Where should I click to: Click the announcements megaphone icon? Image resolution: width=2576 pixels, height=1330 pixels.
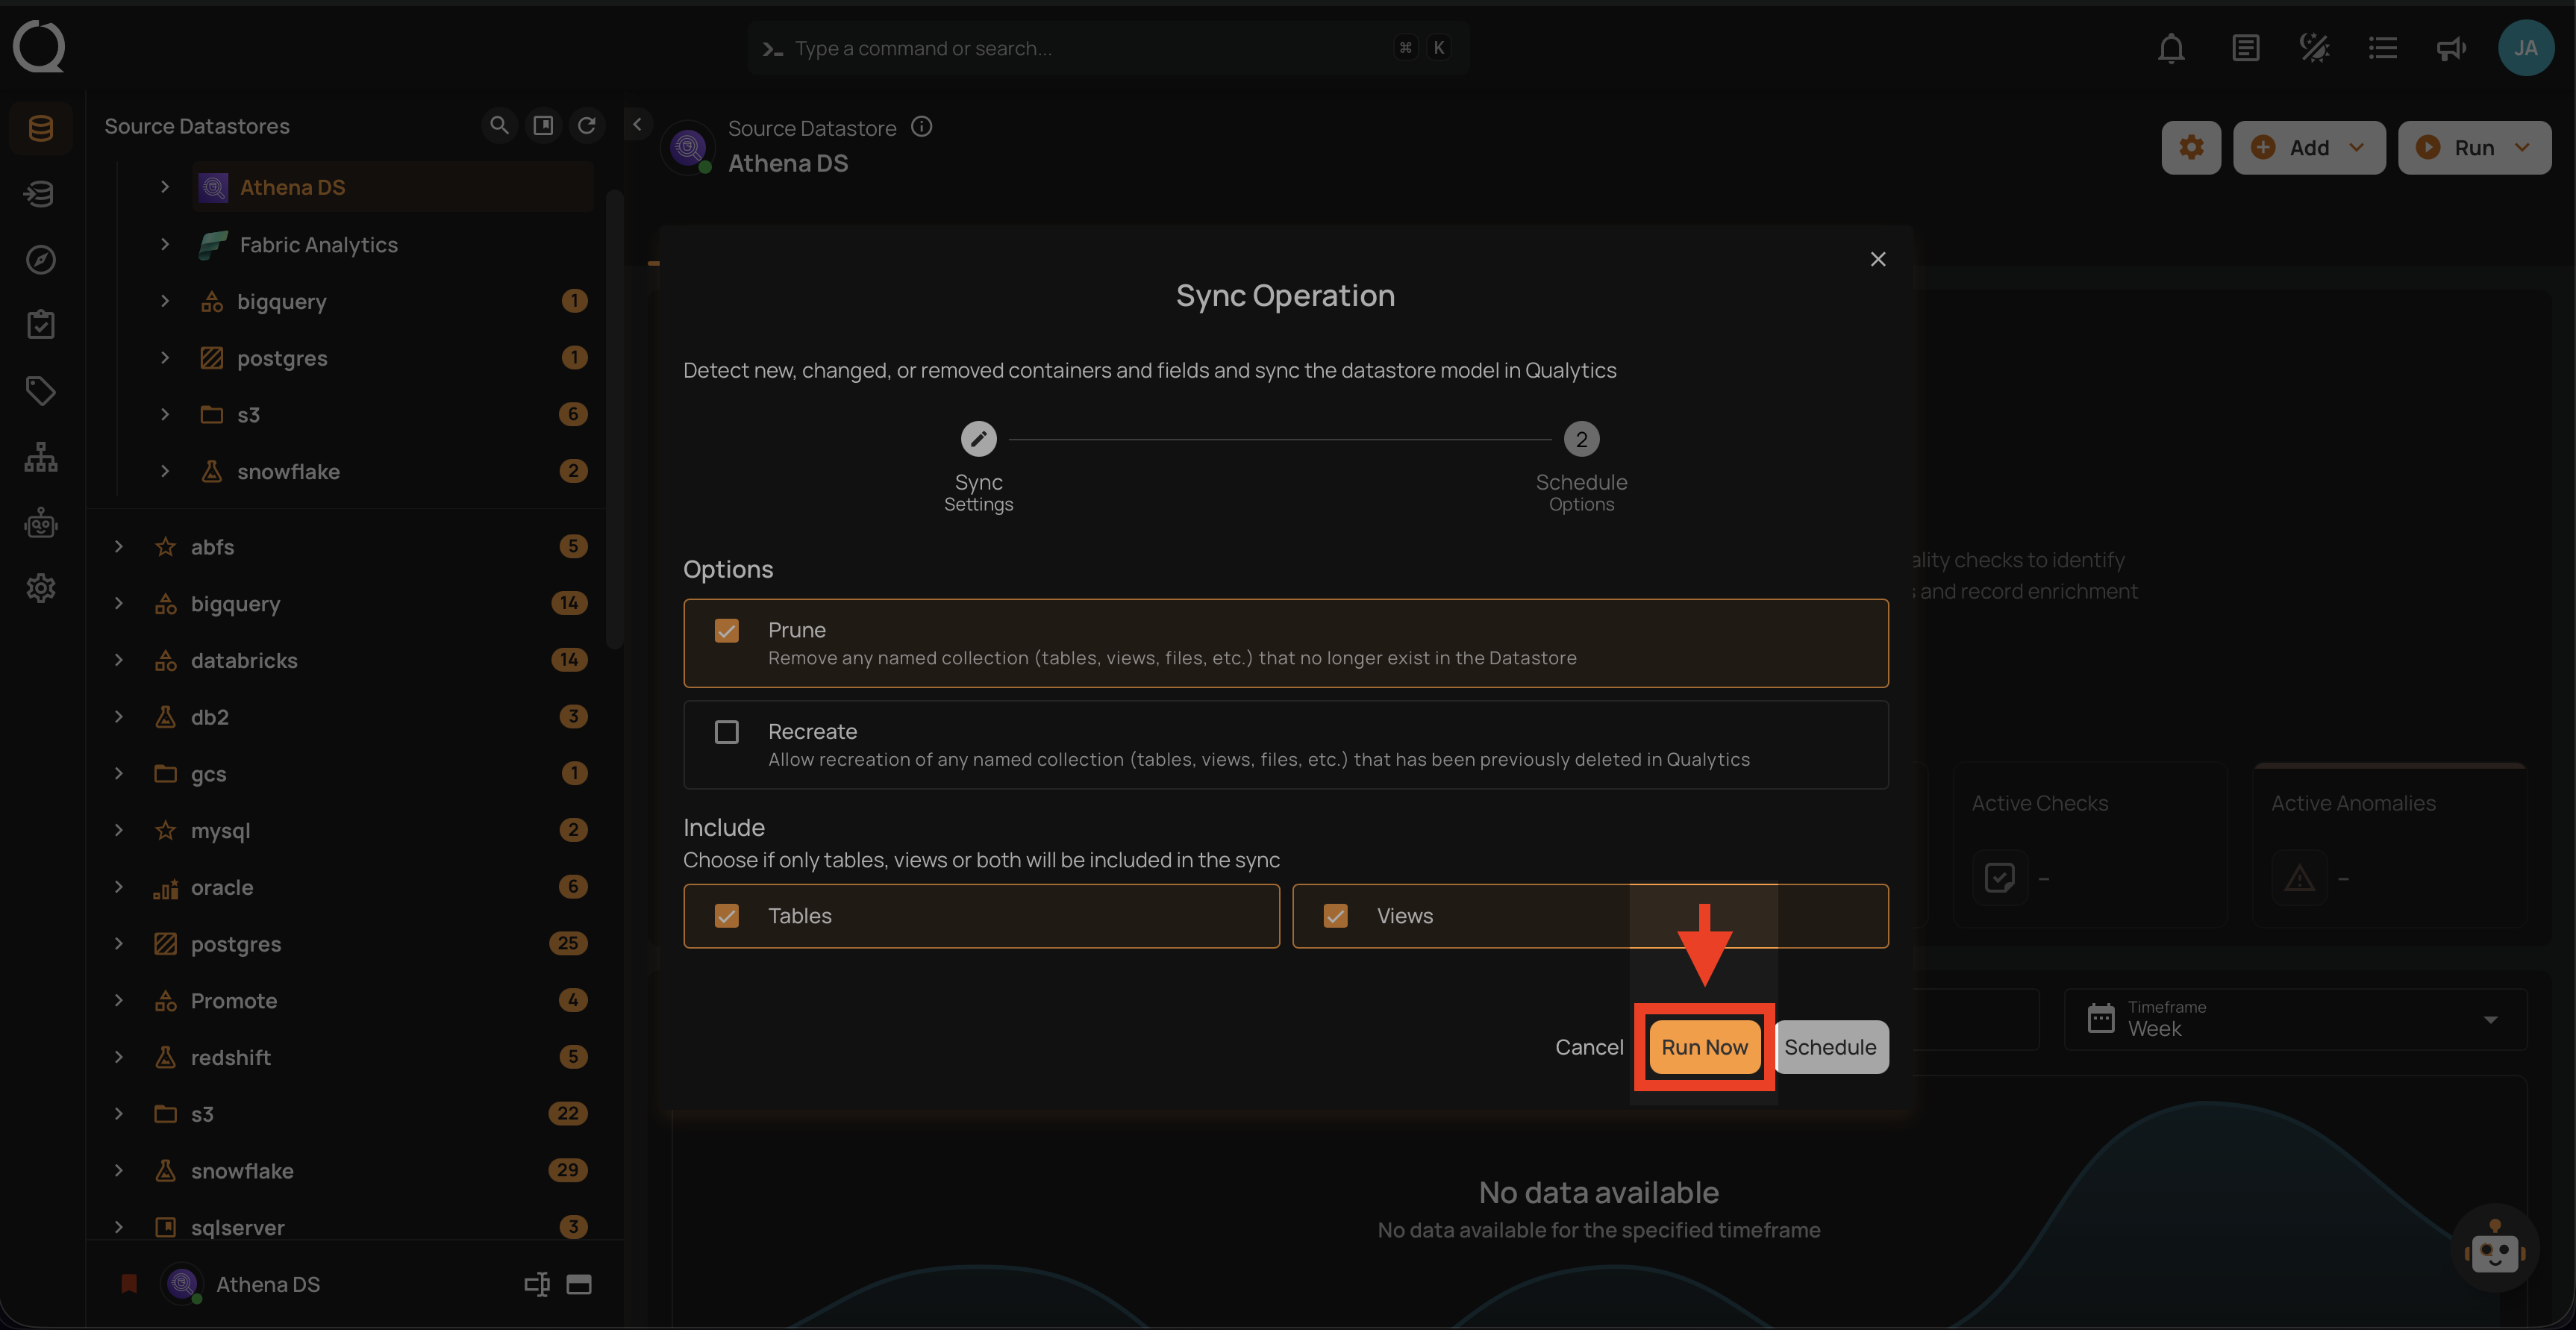click(2451, 48)
